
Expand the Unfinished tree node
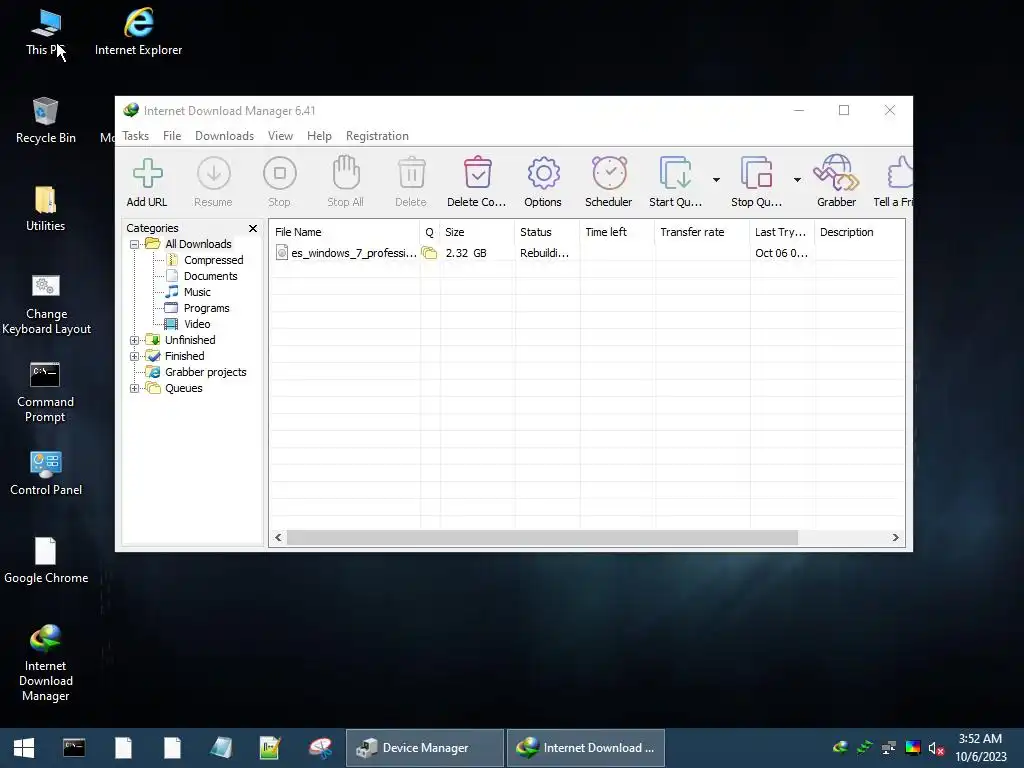[x=135, y=340]
